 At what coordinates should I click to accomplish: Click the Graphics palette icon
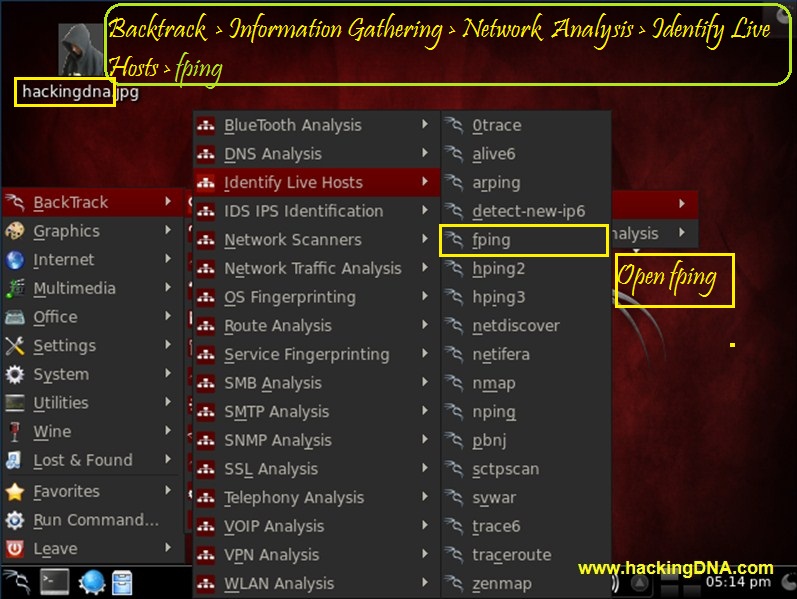(x=15, y=231)
